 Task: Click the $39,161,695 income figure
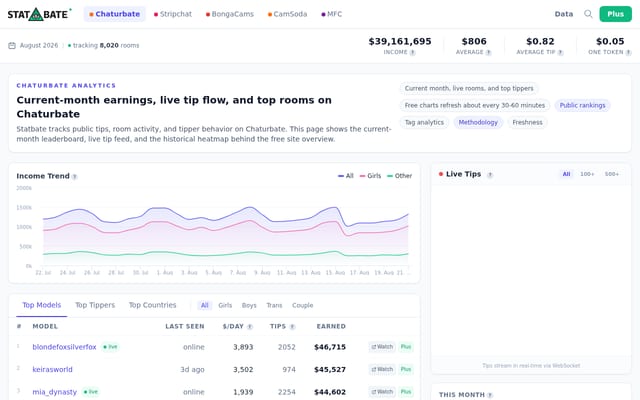[400, 41]
